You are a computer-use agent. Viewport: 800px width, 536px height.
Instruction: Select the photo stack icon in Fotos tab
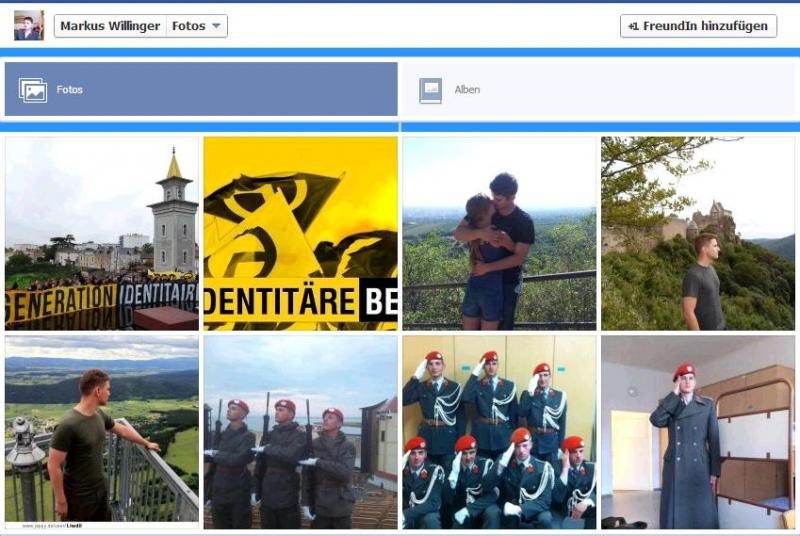(33, 90)
